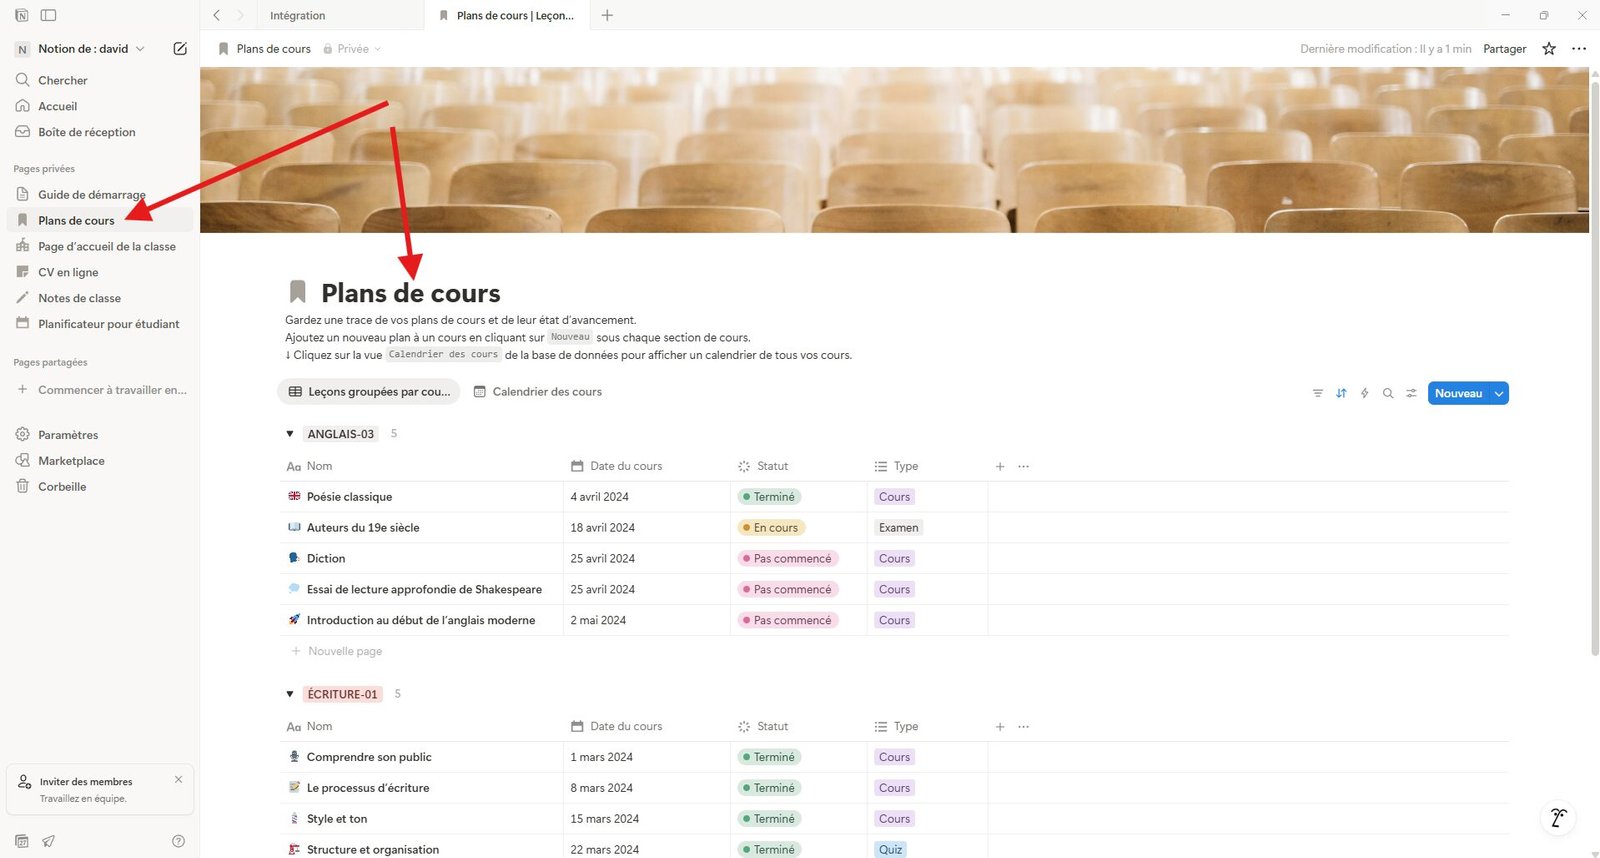
Task: Open the database view settings sliders icon
Action: (x=1411, y=393)
